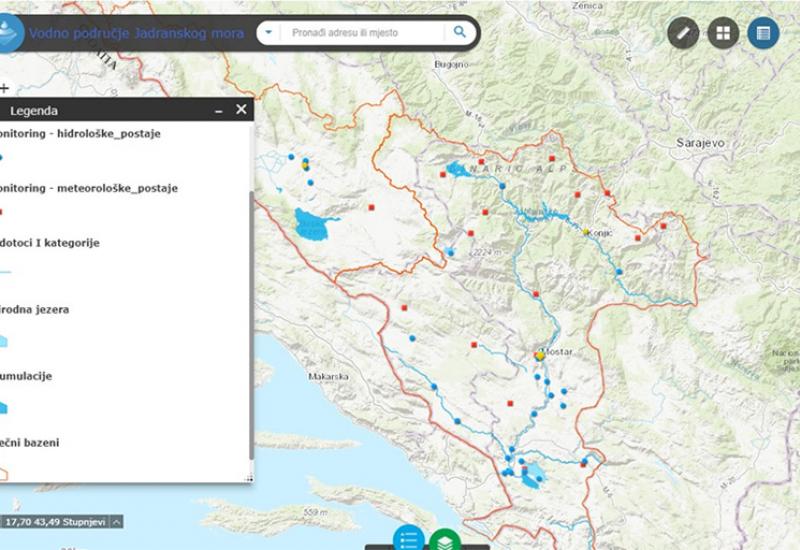Open the legend list widget at bottom
The height and width of the screenshot is (550, 800).
click(x=409, y=538)
